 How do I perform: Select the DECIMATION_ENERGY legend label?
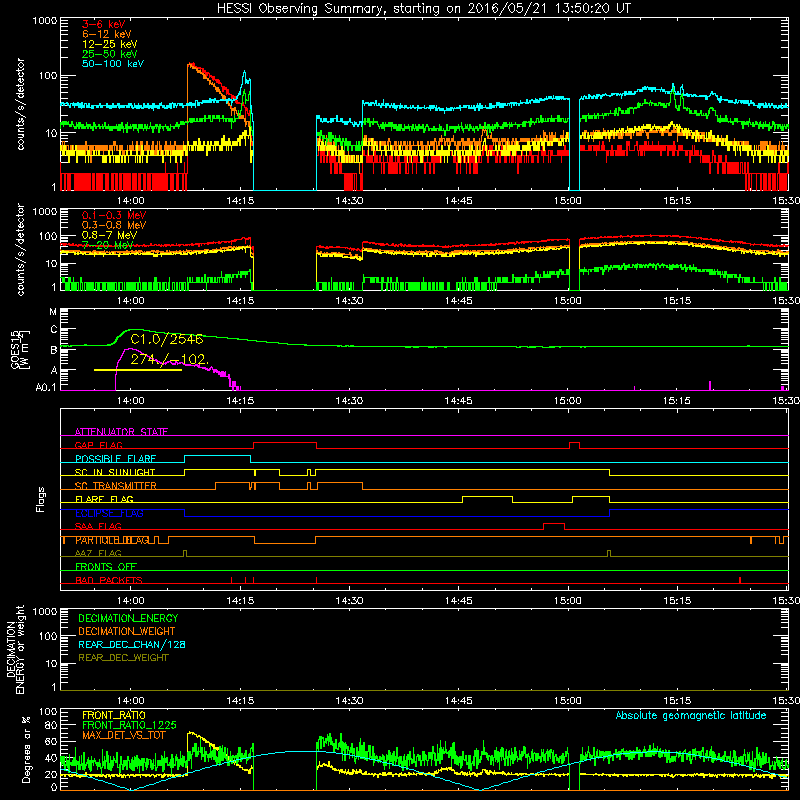point(128,618)
